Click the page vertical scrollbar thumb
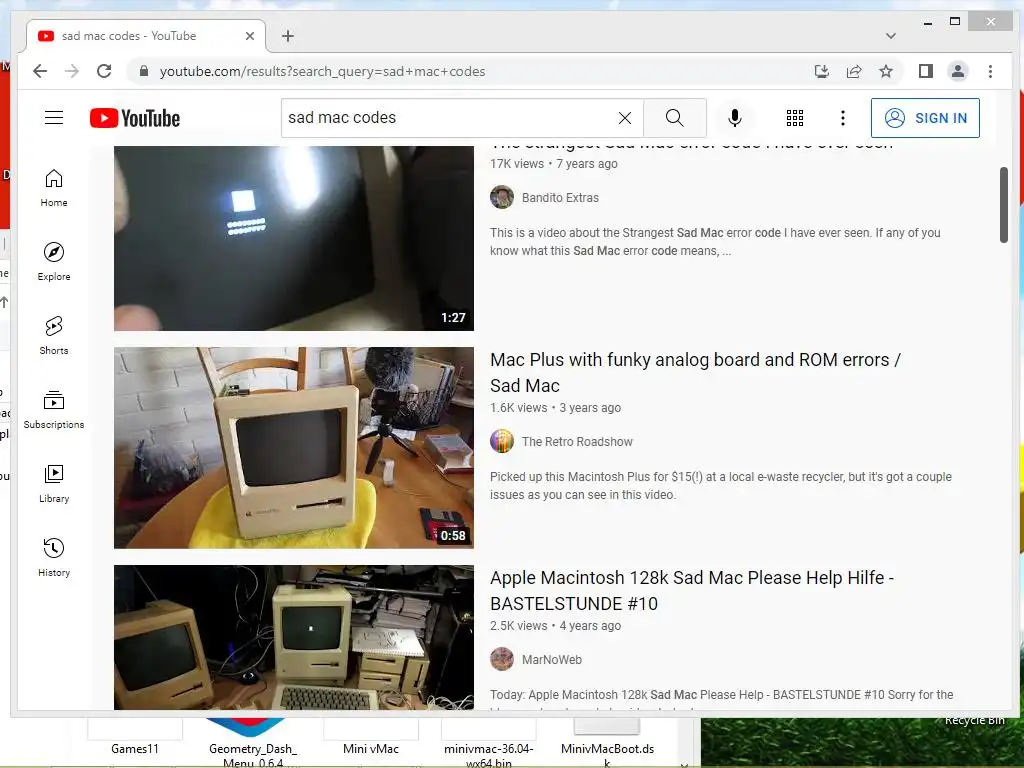 click(x=1004, y=205)
